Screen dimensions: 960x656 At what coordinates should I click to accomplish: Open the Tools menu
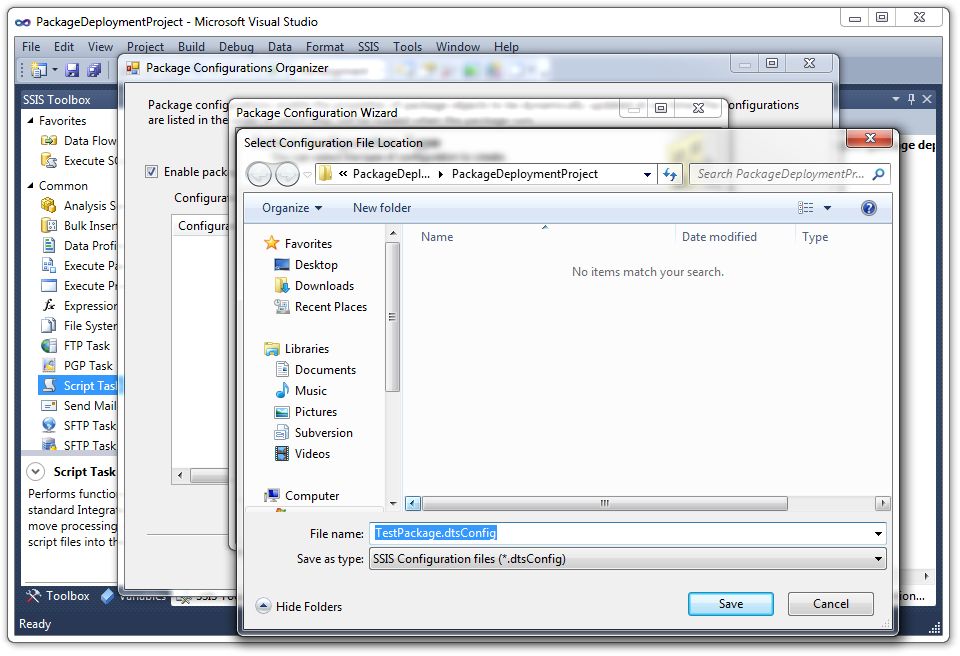(407, 47)
